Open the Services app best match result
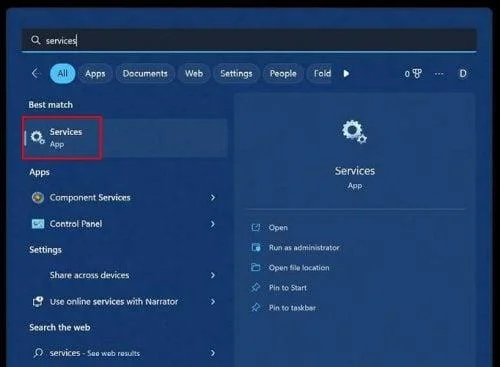The height and width of the screenshot is (367, 500). click(125, 138)
